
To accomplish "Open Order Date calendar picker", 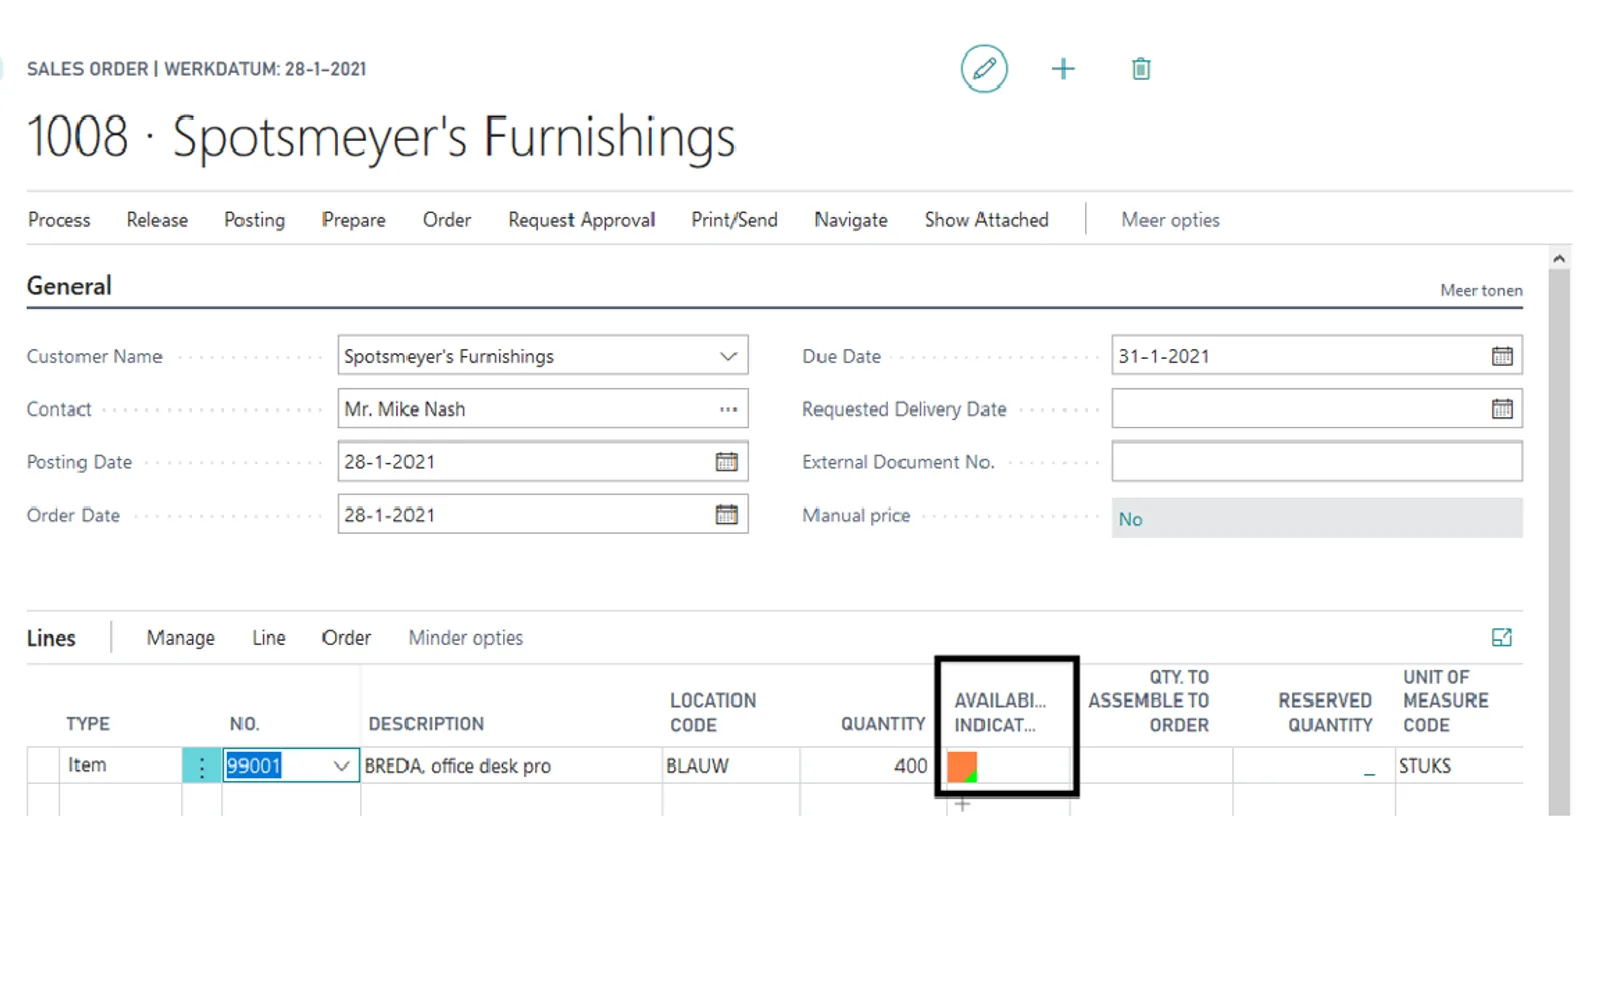I will point(727,515).
